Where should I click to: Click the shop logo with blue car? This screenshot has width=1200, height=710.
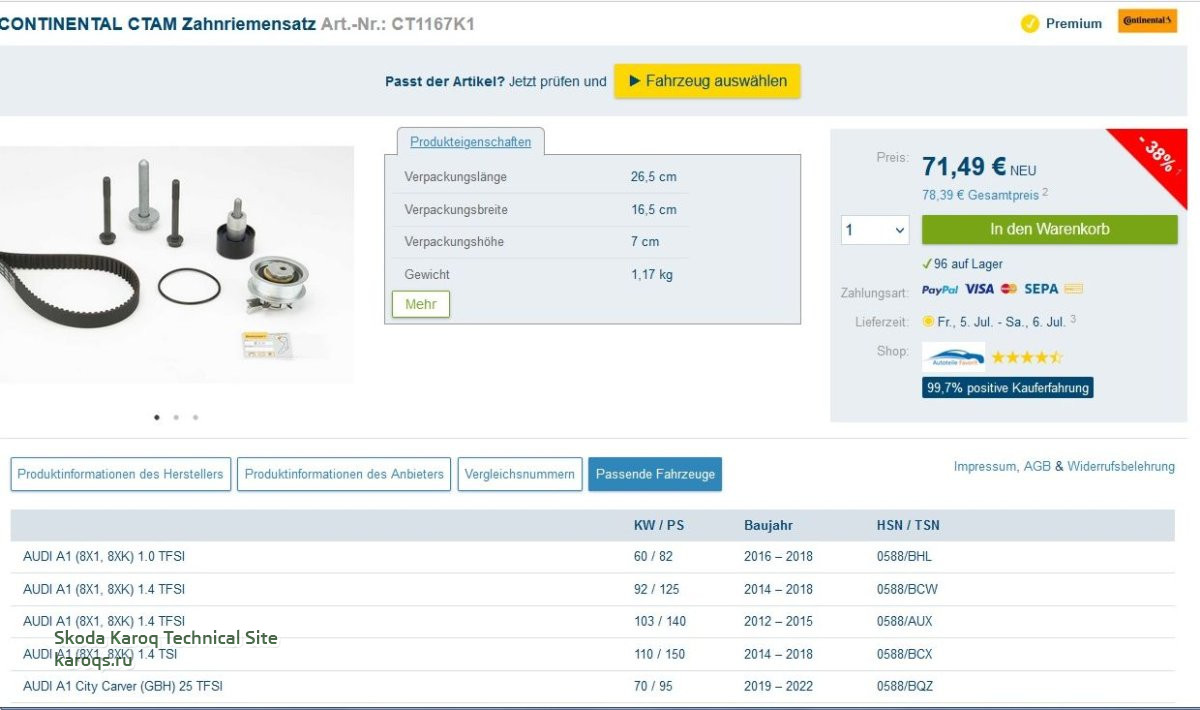[953, 357]
